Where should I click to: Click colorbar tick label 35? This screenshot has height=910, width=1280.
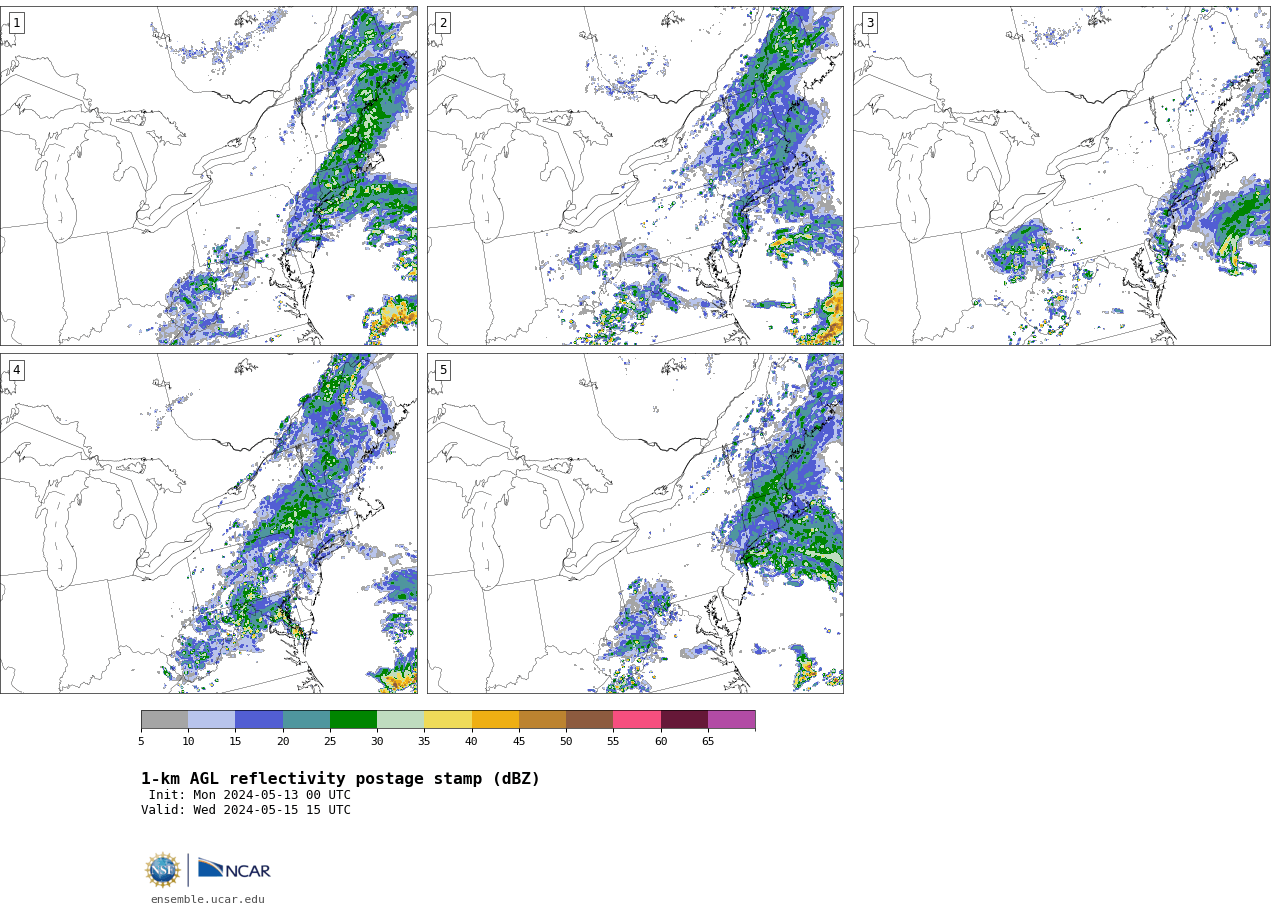click(424, 741)
